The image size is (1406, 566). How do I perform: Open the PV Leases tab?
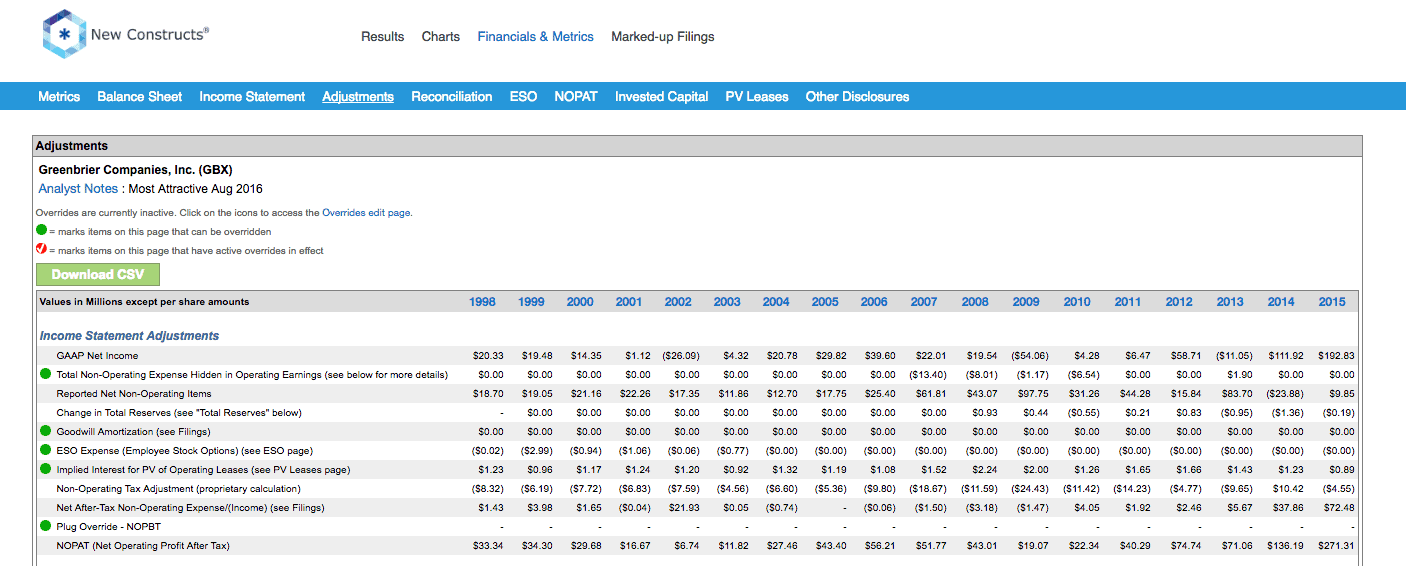click(x=757, y=97)
